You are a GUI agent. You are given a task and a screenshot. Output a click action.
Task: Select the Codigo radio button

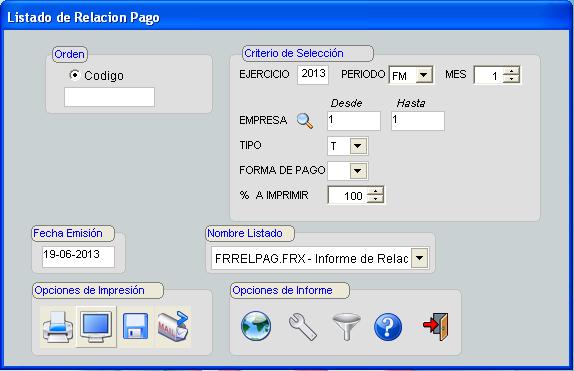click(75, 75)
